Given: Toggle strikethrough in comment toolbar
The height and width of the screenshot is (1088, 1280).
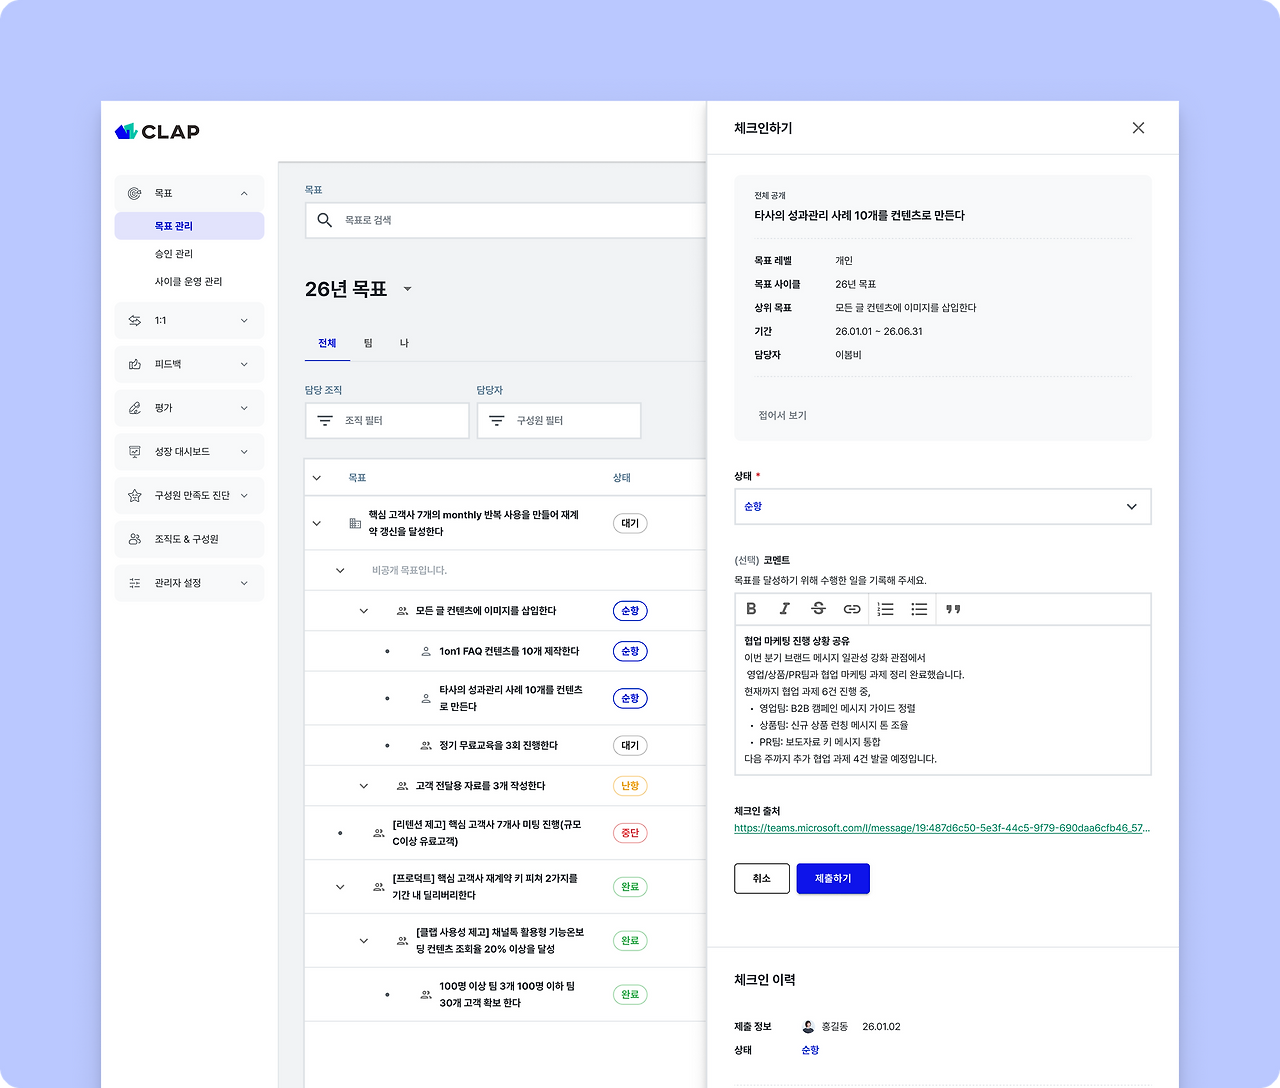Looking at the screenshot, I should (x=818, y=609).
